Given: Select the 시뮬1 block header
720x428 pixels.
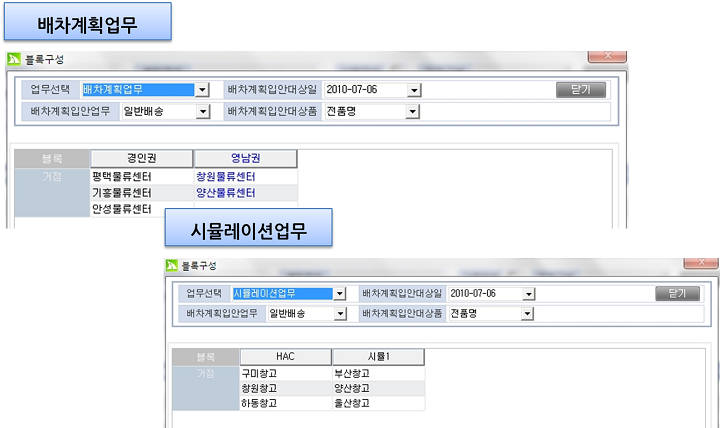Looking at the screenshot, I should tap(378, 357).
